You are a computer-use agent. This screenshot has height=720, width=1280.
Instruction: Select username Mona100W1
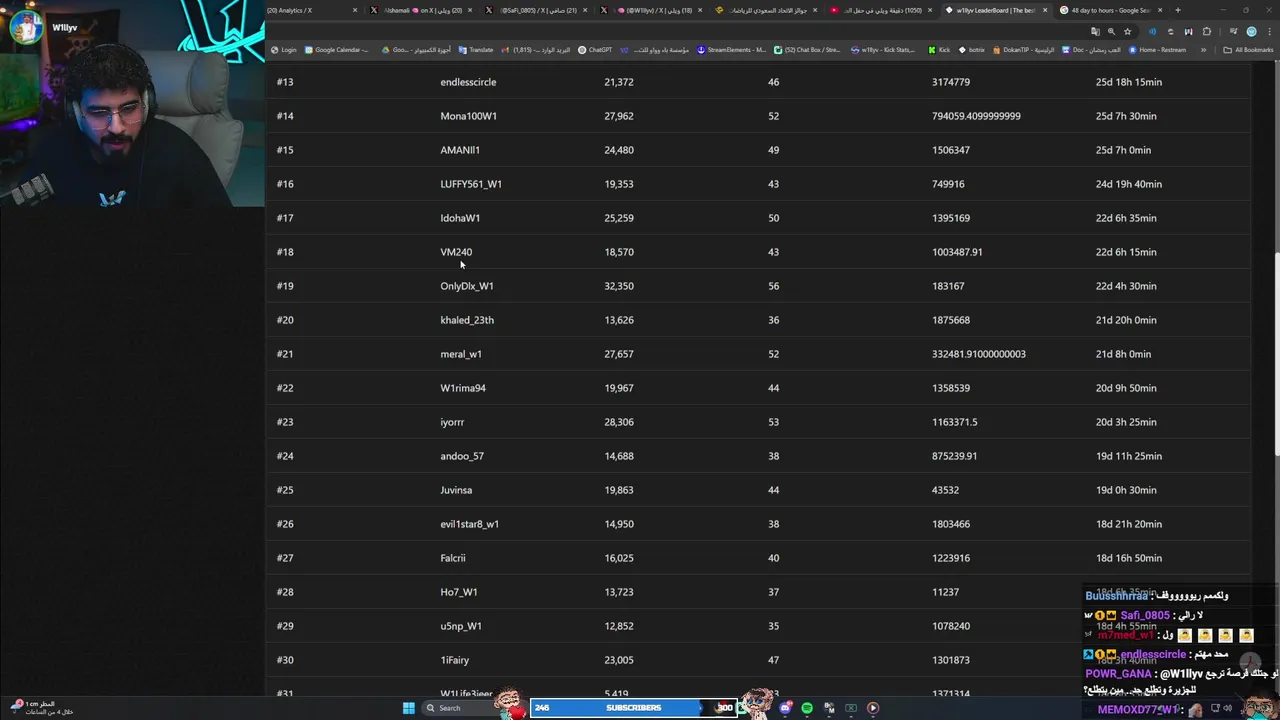pos(468,116)
